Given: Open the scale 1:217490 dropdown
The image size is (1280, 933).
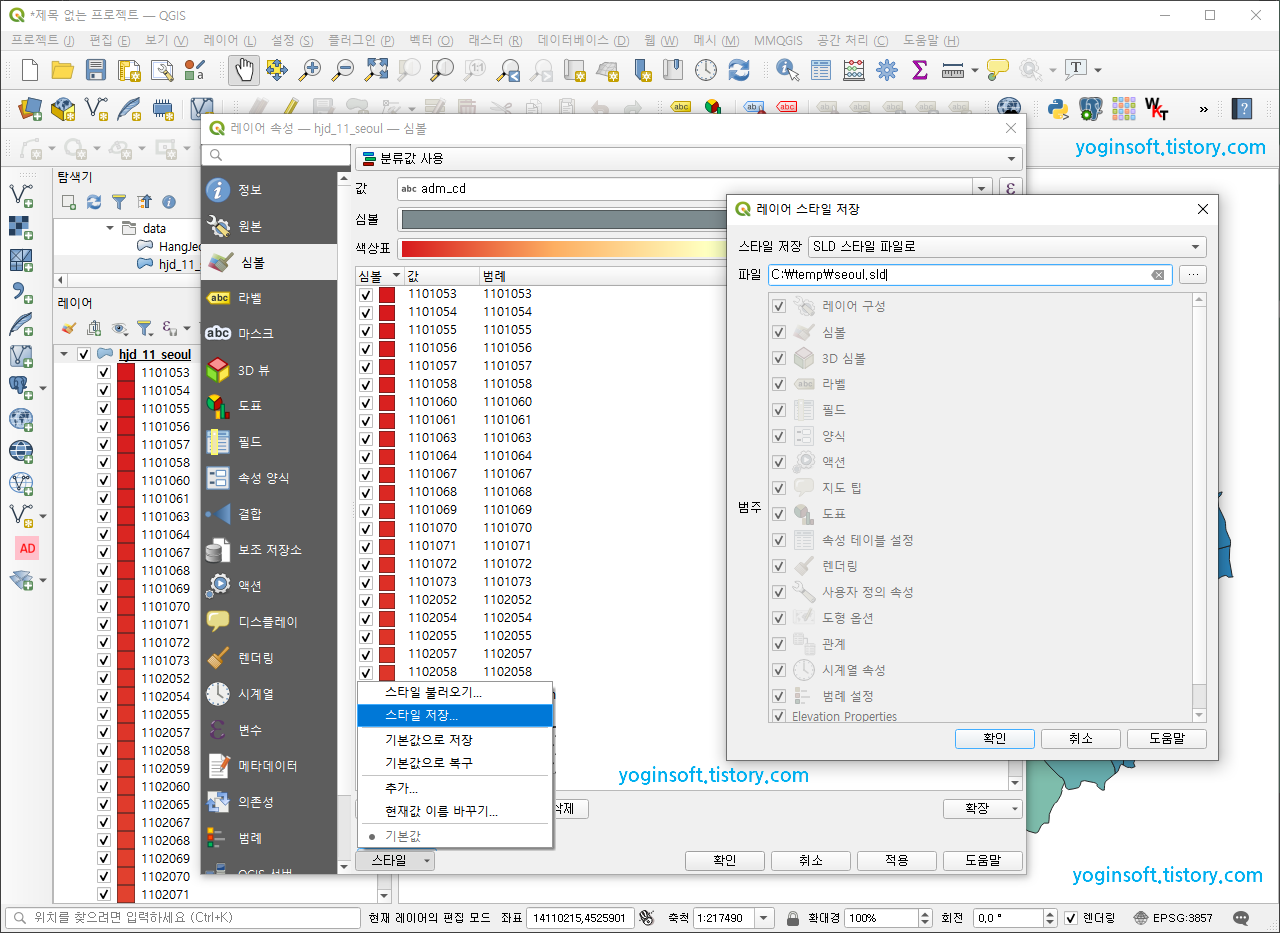Looking at the screenshot, I should click(x=764, y=918).
